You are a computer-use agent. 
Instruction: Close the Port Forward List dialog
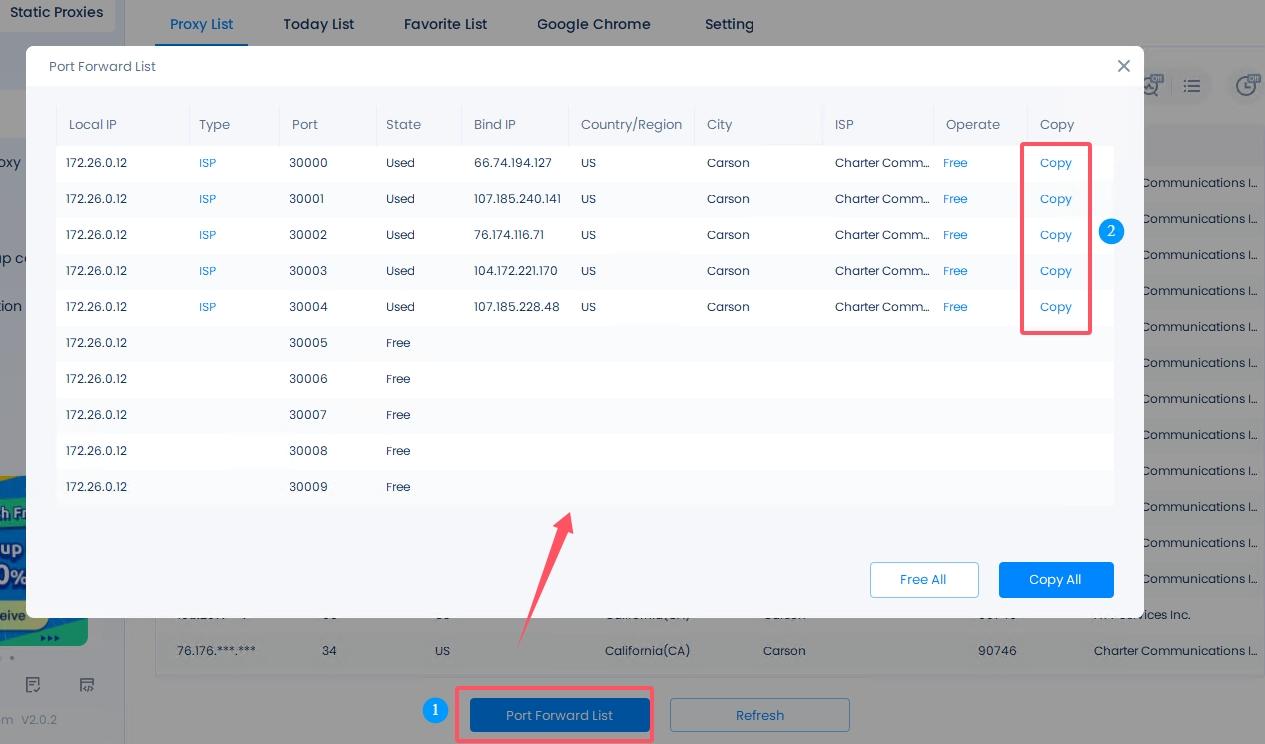[x=1123, y=66]
